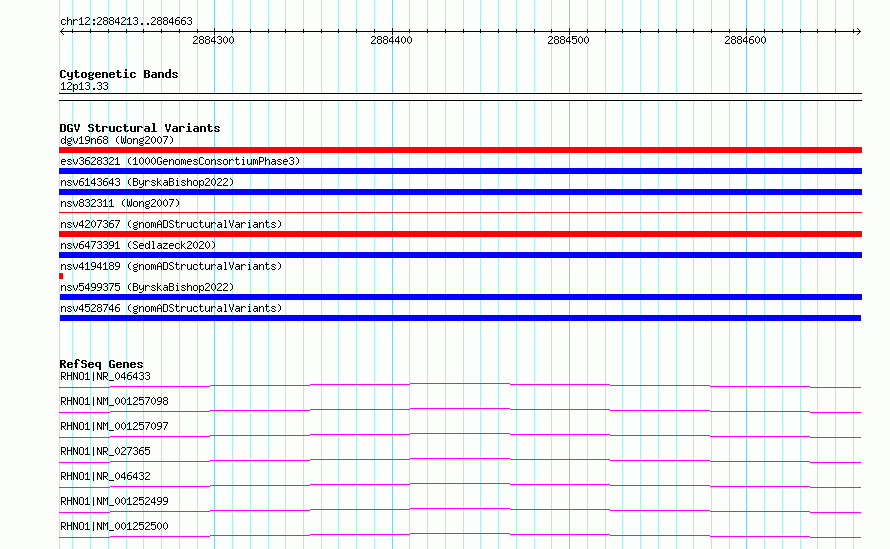Click the right arrow end of ruler
This screenshot has width=890, height=549.
tap(858, 31)
